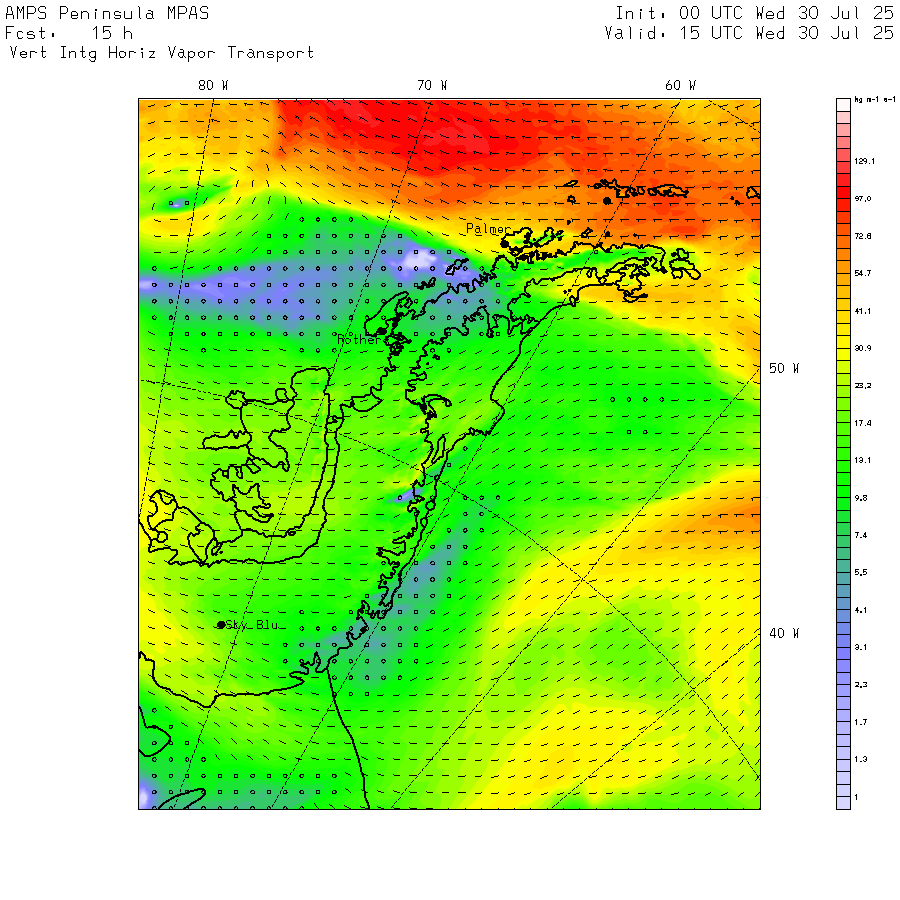900x900 pixels.
Task: Click the '54.7' colorbar value
Action: 863,273
